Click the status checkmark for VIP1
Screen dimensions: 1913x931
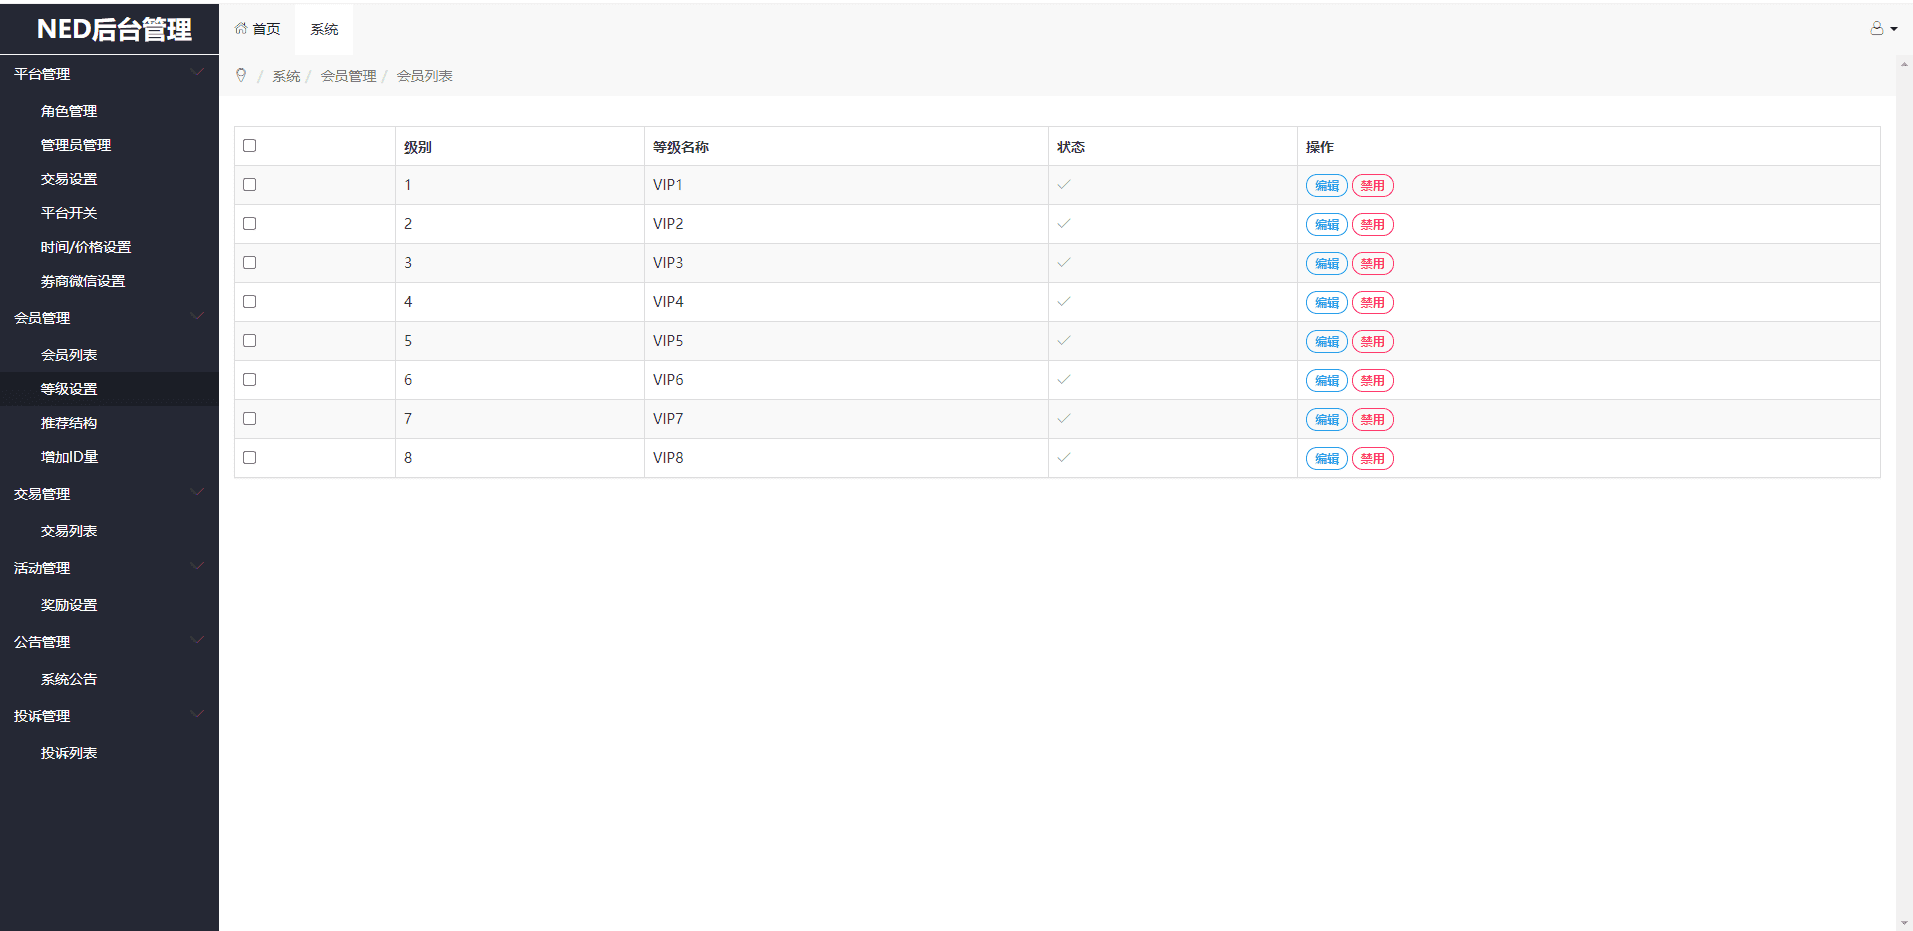point(1063,185)
